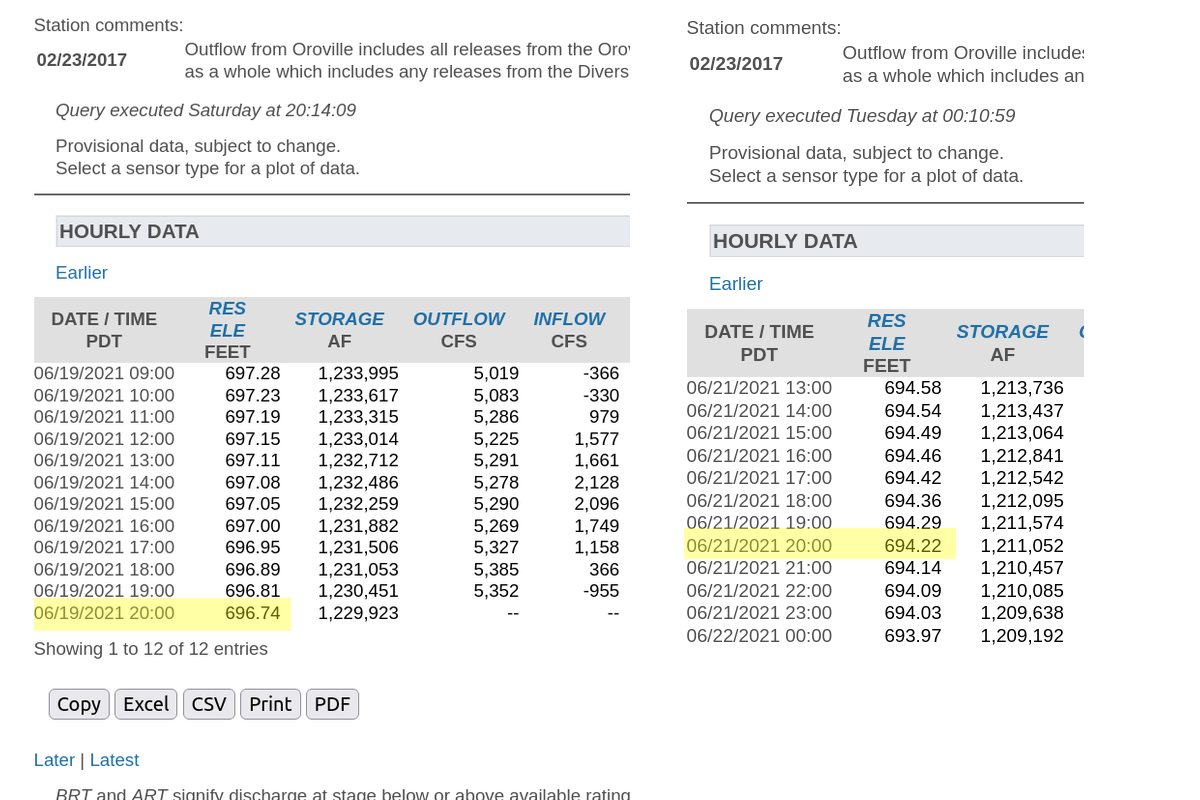Select the right HOURLY DATA heading

[785, 241]
